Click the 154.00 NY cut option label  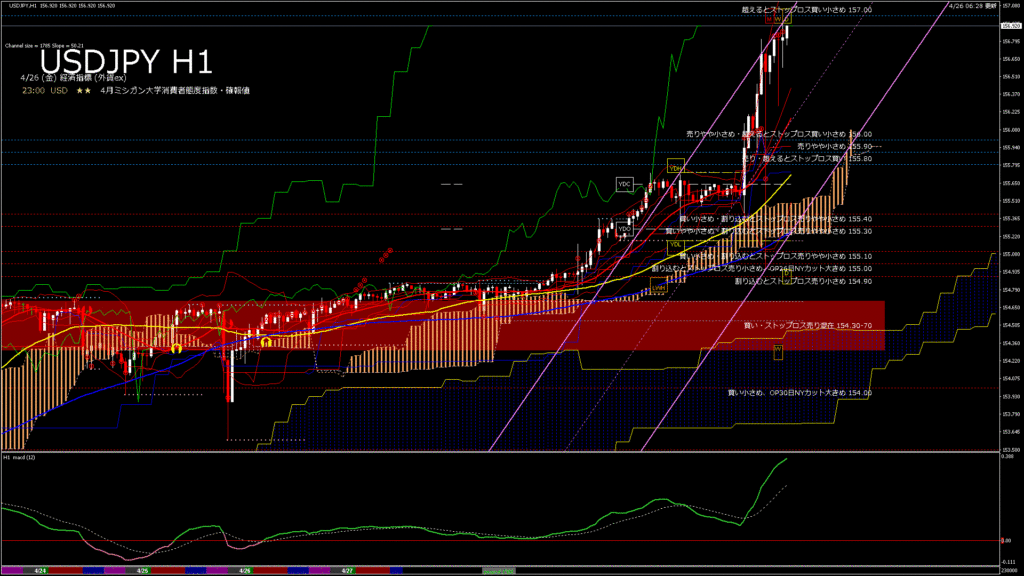[x=799, y=393]
